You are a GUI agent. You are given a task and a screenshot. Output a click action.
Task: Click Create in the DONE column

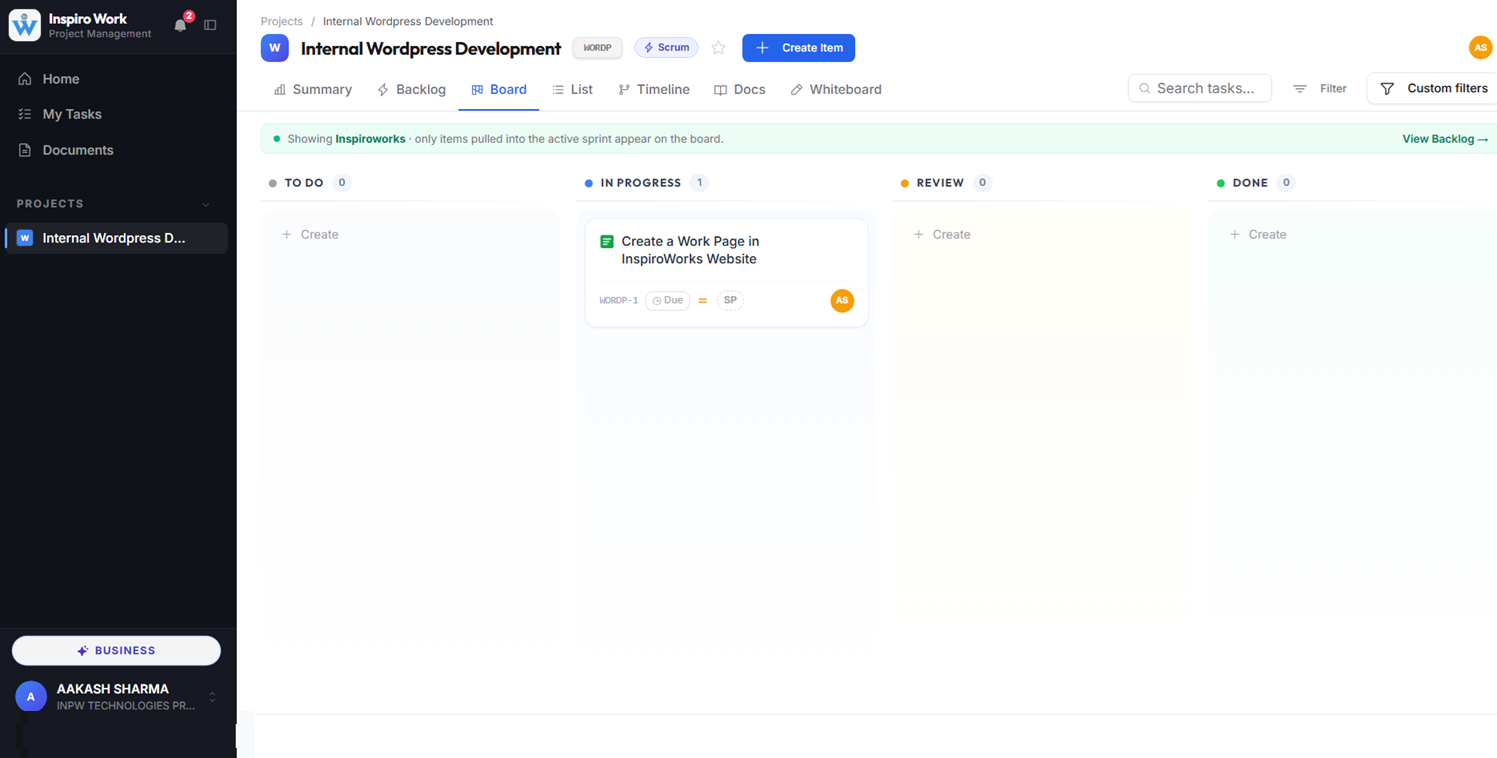coord(1258,234)
